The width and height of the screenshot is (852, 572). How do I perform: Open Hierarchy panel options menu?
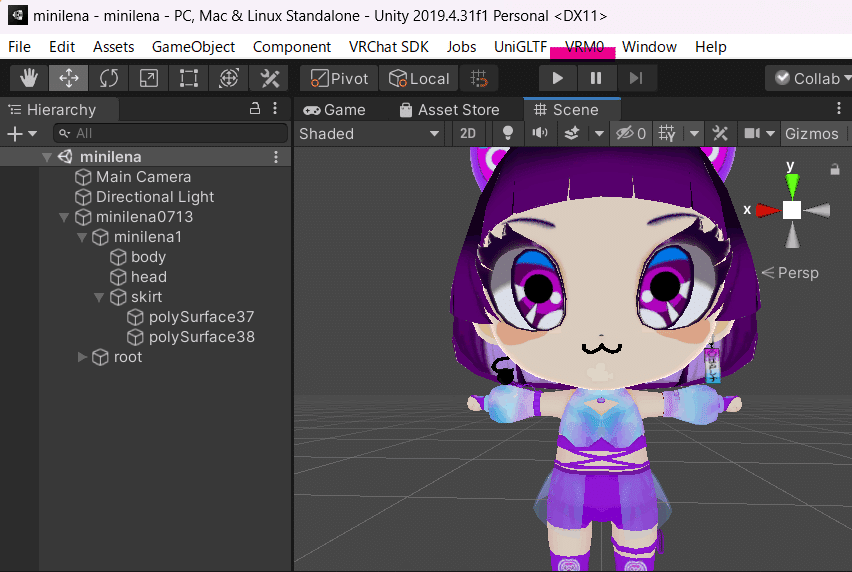275,108
